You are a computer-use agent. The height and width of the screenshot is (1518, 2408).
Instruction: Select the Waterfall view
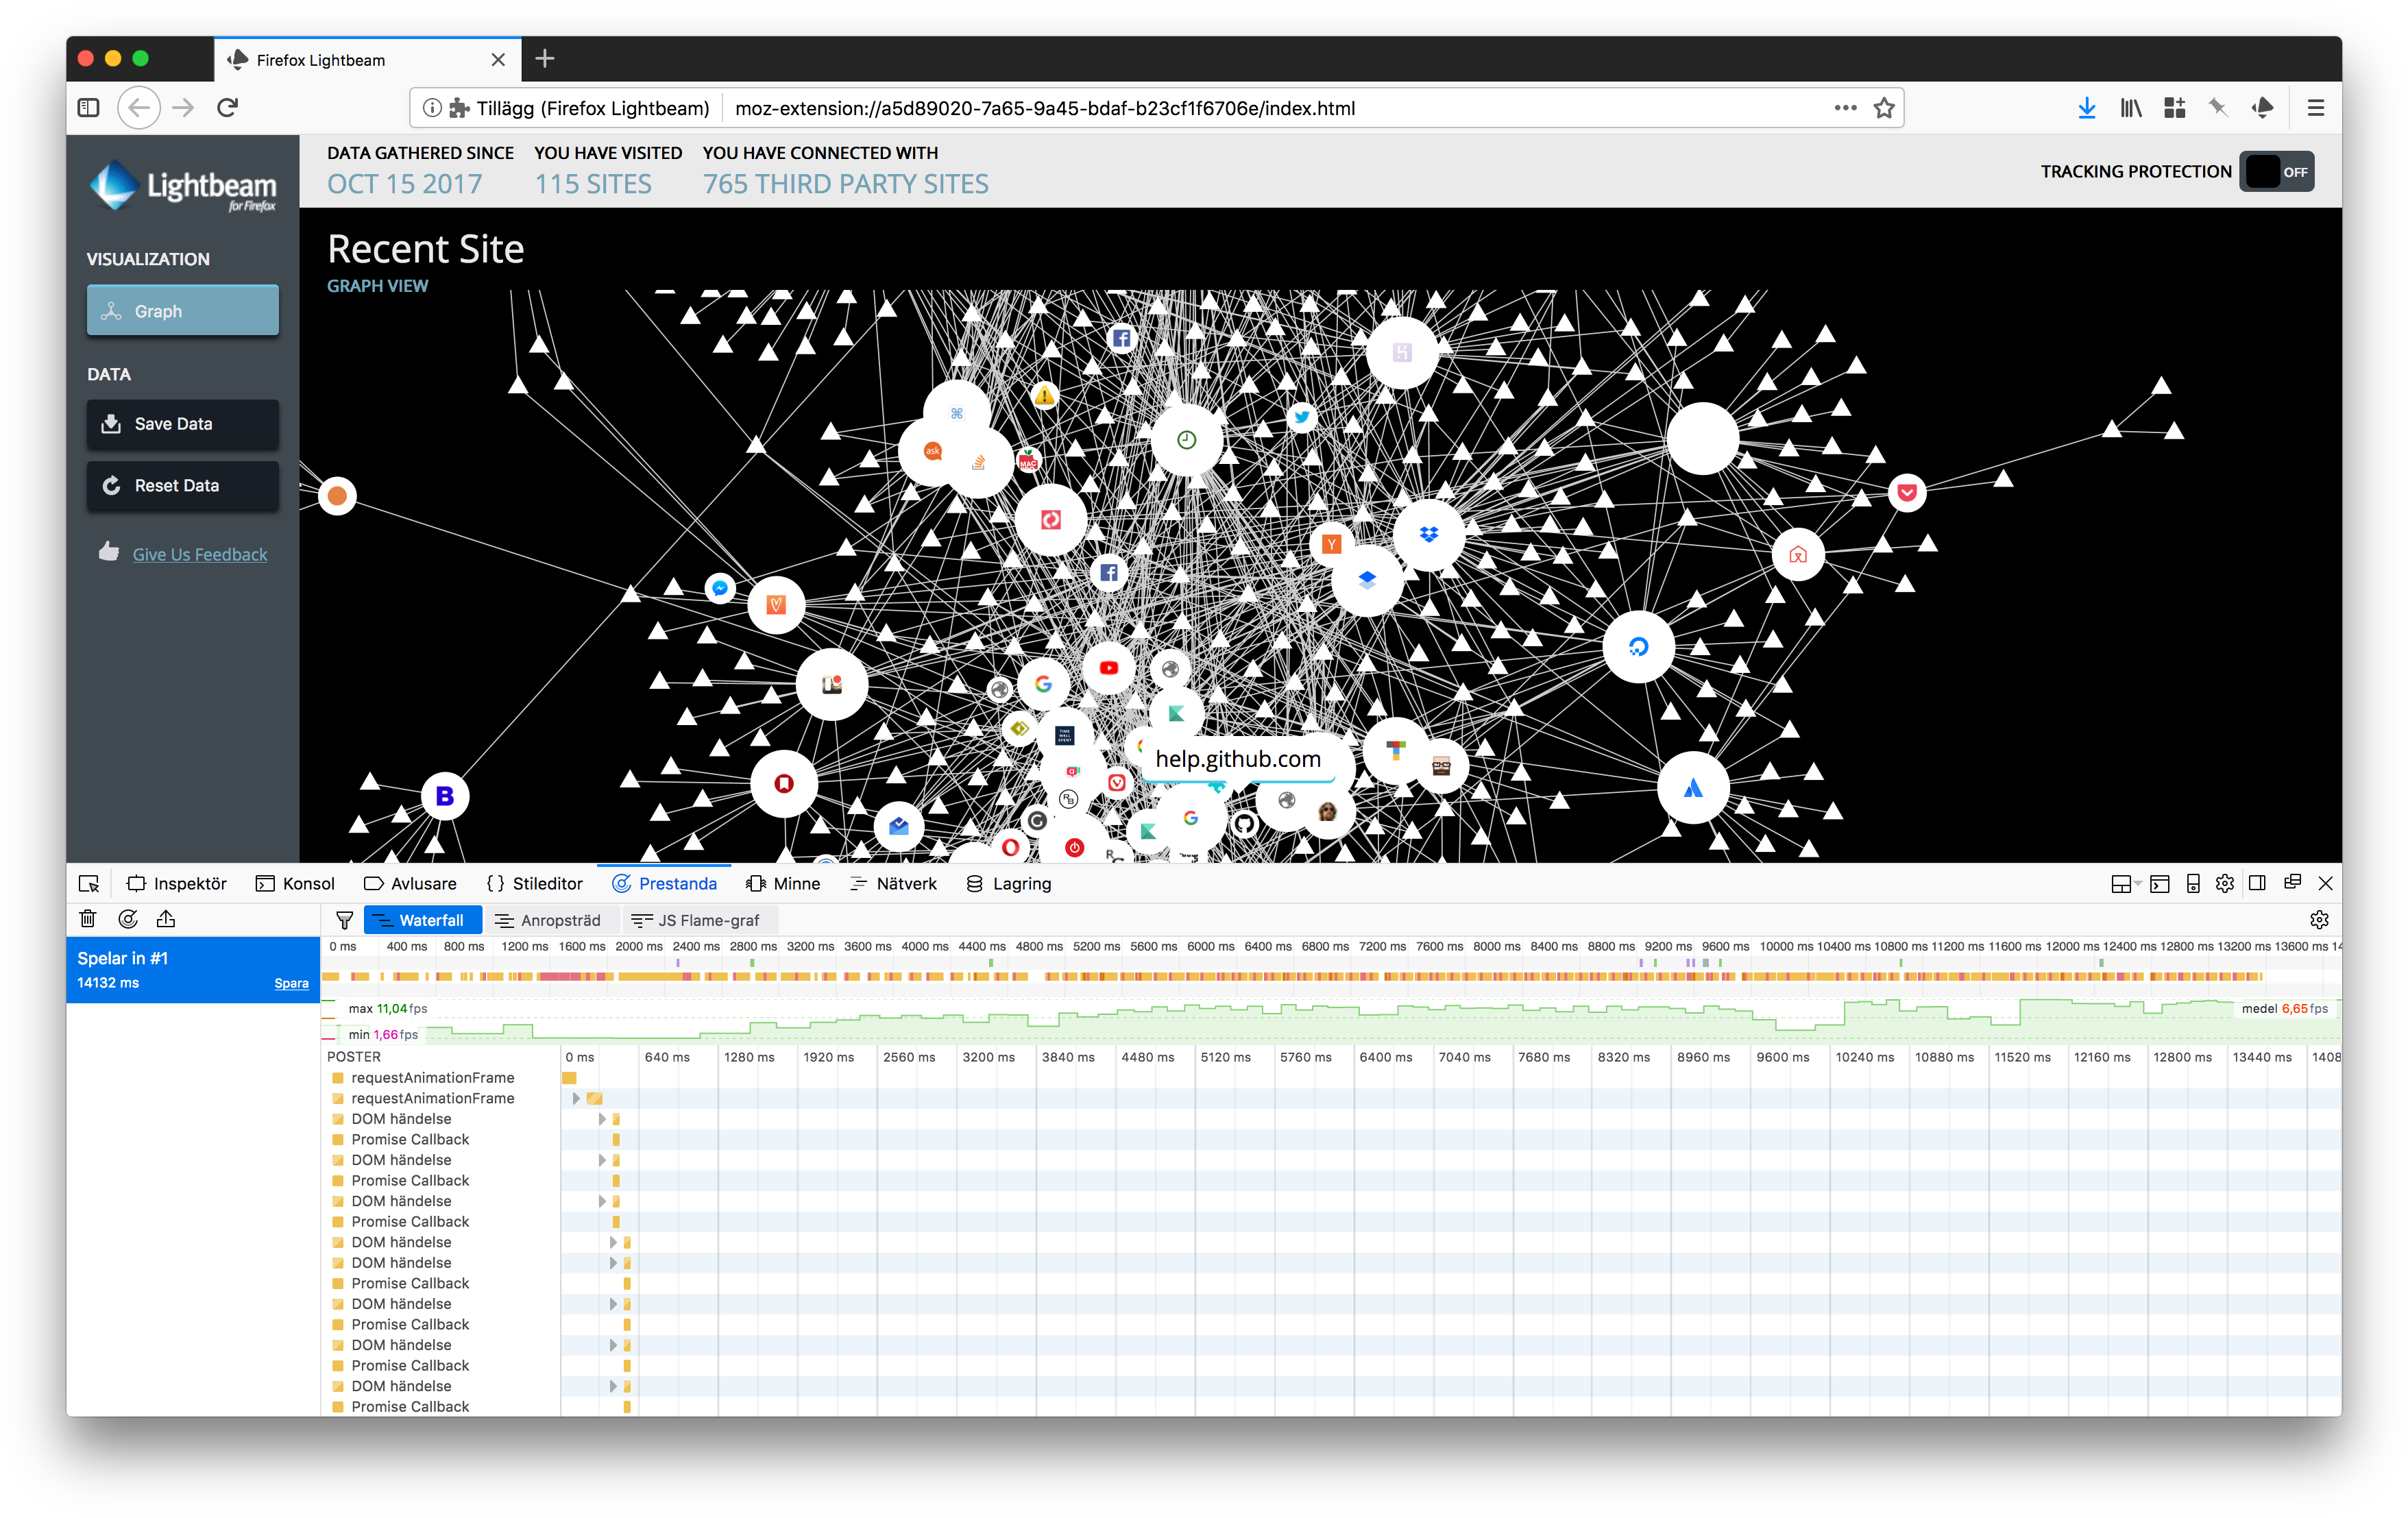(x=422, y=920)
